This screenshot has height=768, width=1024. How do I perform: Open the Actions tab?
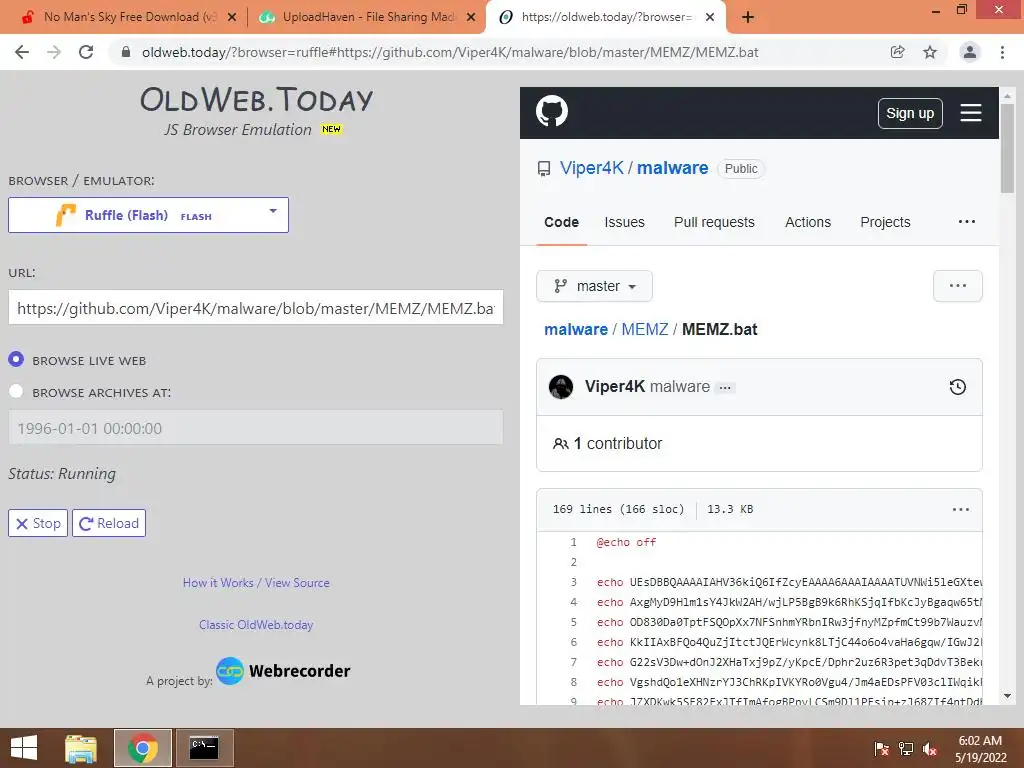[808, 222]
